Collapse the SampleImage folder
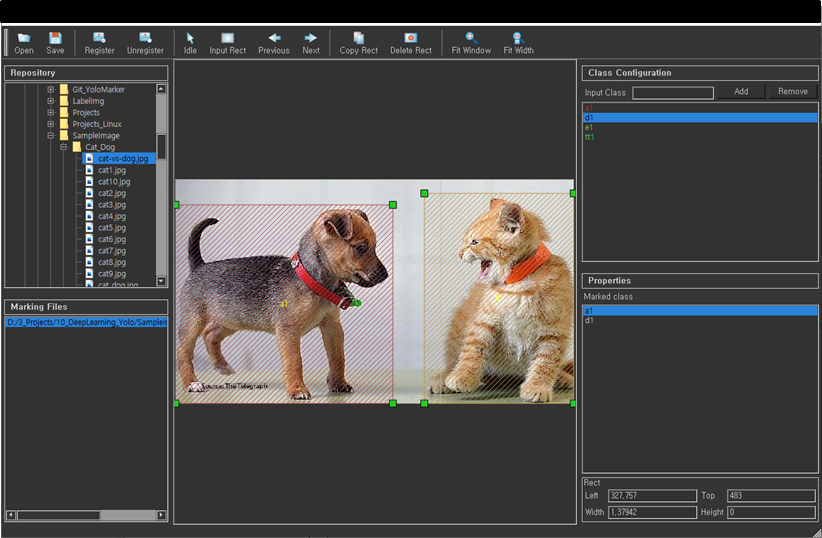The height and width of the screenshot is (538, 822). (x=51, y=135)
